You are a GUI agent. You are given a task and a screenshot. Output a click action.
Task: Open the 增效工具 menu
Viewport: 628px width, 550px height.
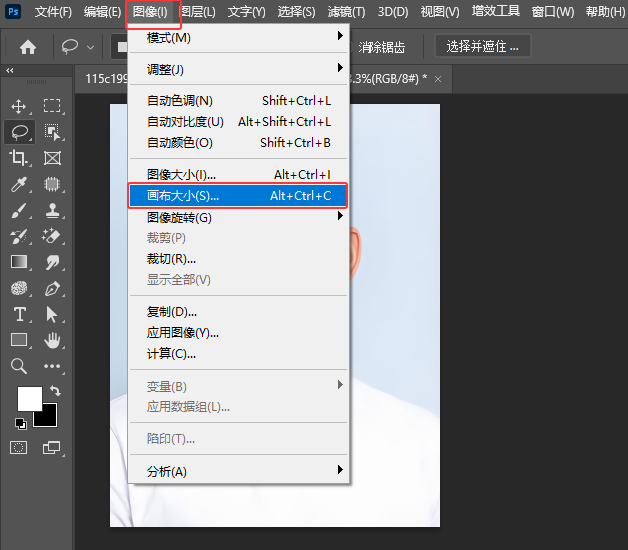495,11
